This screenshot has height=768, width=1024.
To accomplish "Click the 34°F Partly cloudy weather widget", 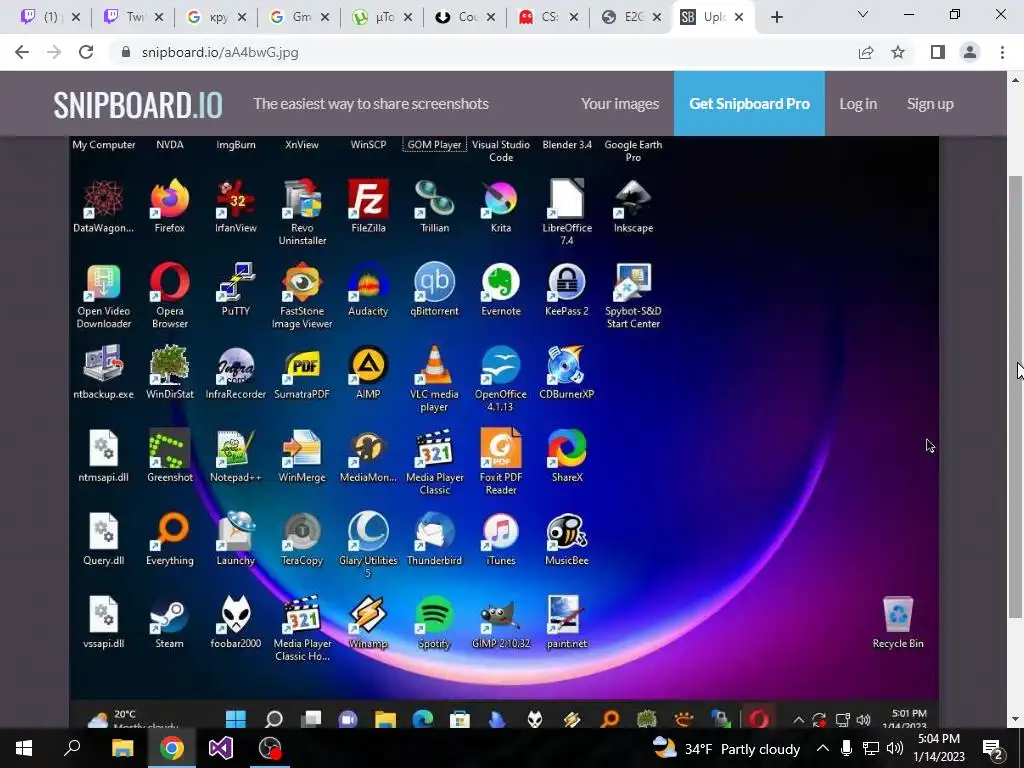I will (726, 748).
